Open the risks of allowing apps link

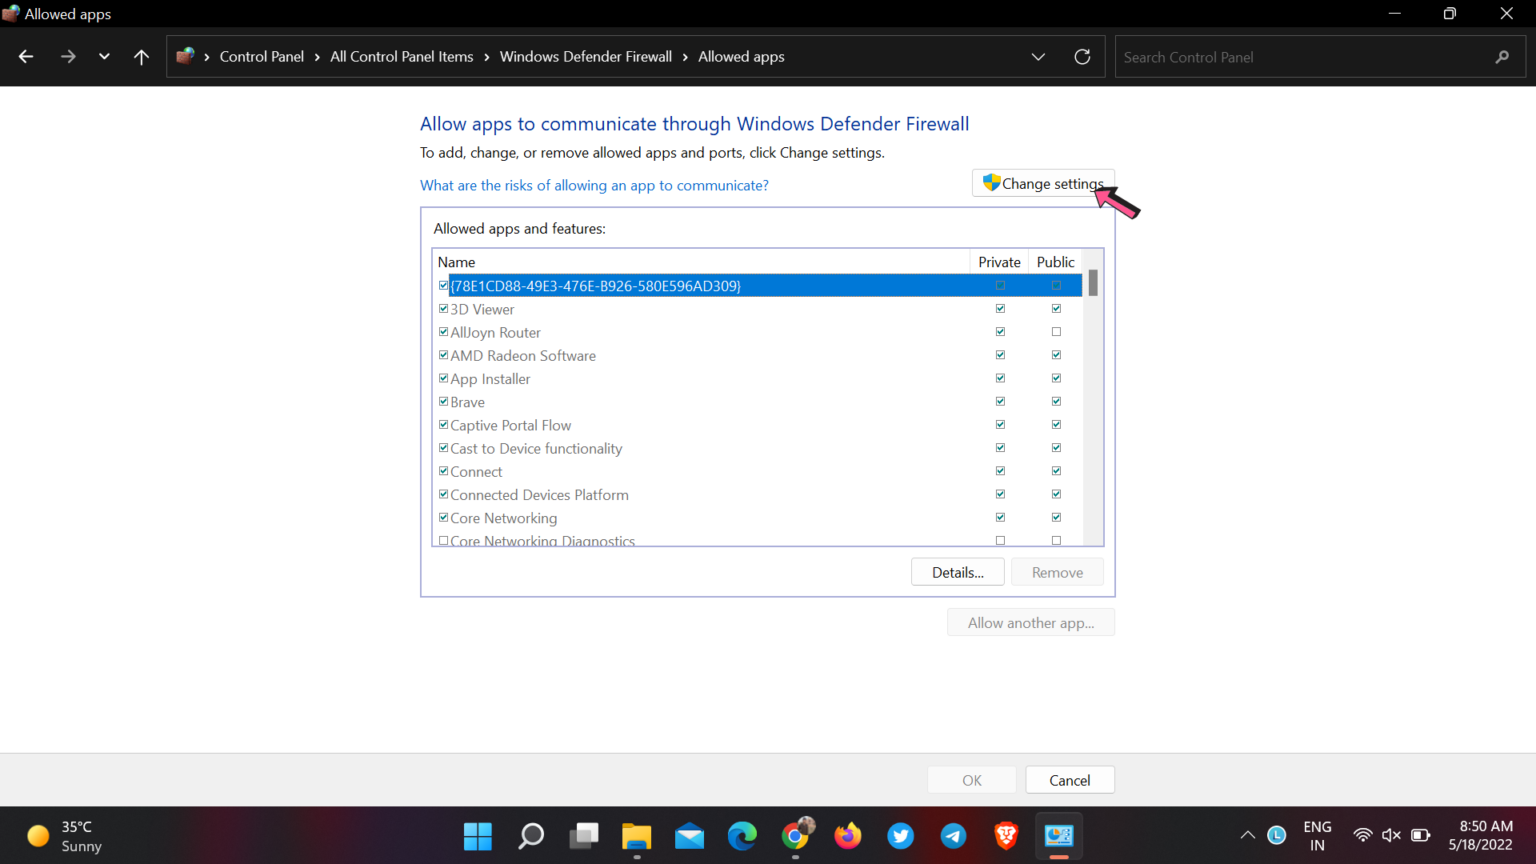click(594, 185)
